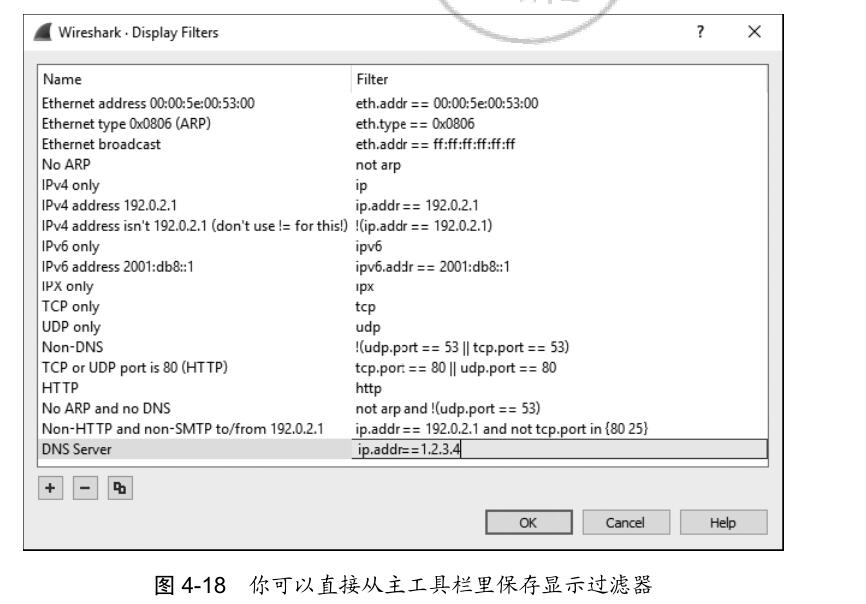Select the 'Ethernet broadcast' filter name
Viewport: 866px width, 604px height.
(x=101, y=144)
